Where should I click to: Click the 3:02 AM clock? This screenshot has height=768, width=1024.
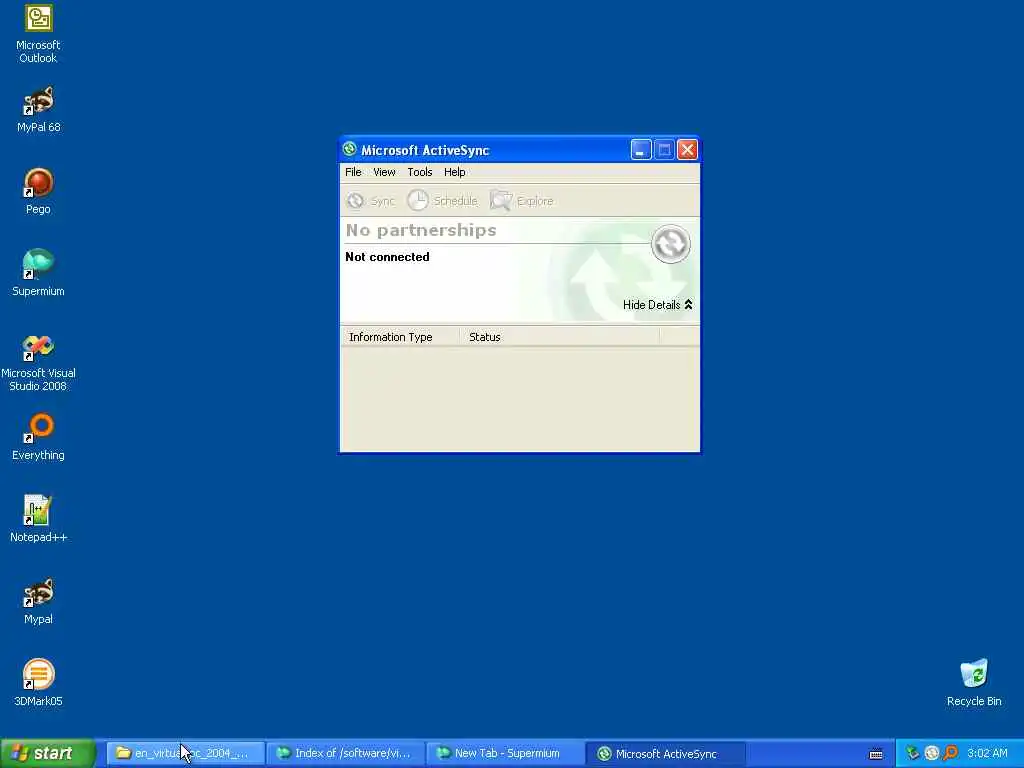(x=987, y=754)
